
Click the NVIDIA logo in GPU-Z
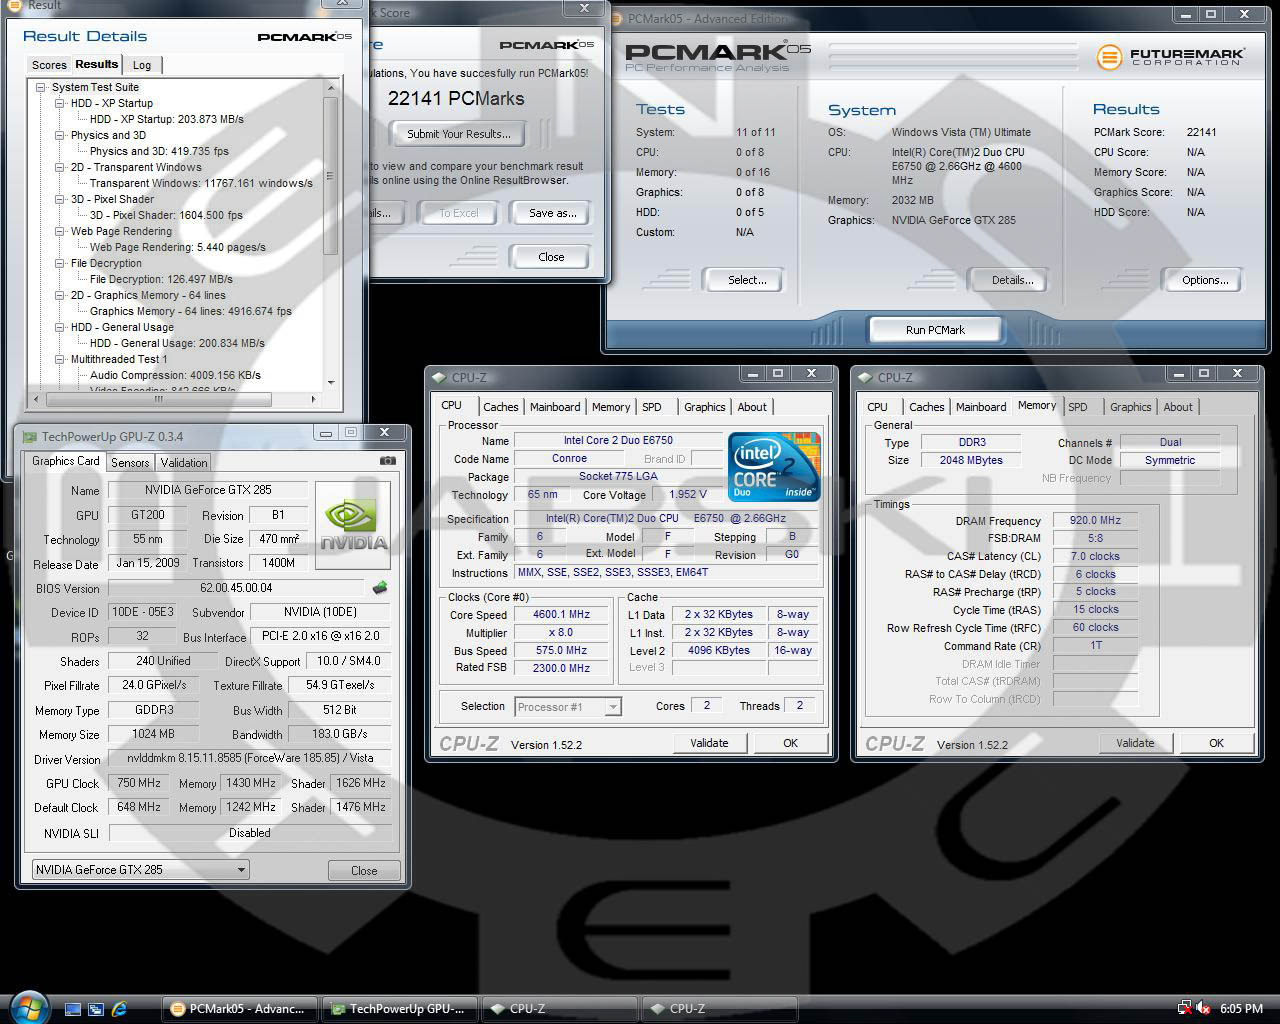click(353, 526)
